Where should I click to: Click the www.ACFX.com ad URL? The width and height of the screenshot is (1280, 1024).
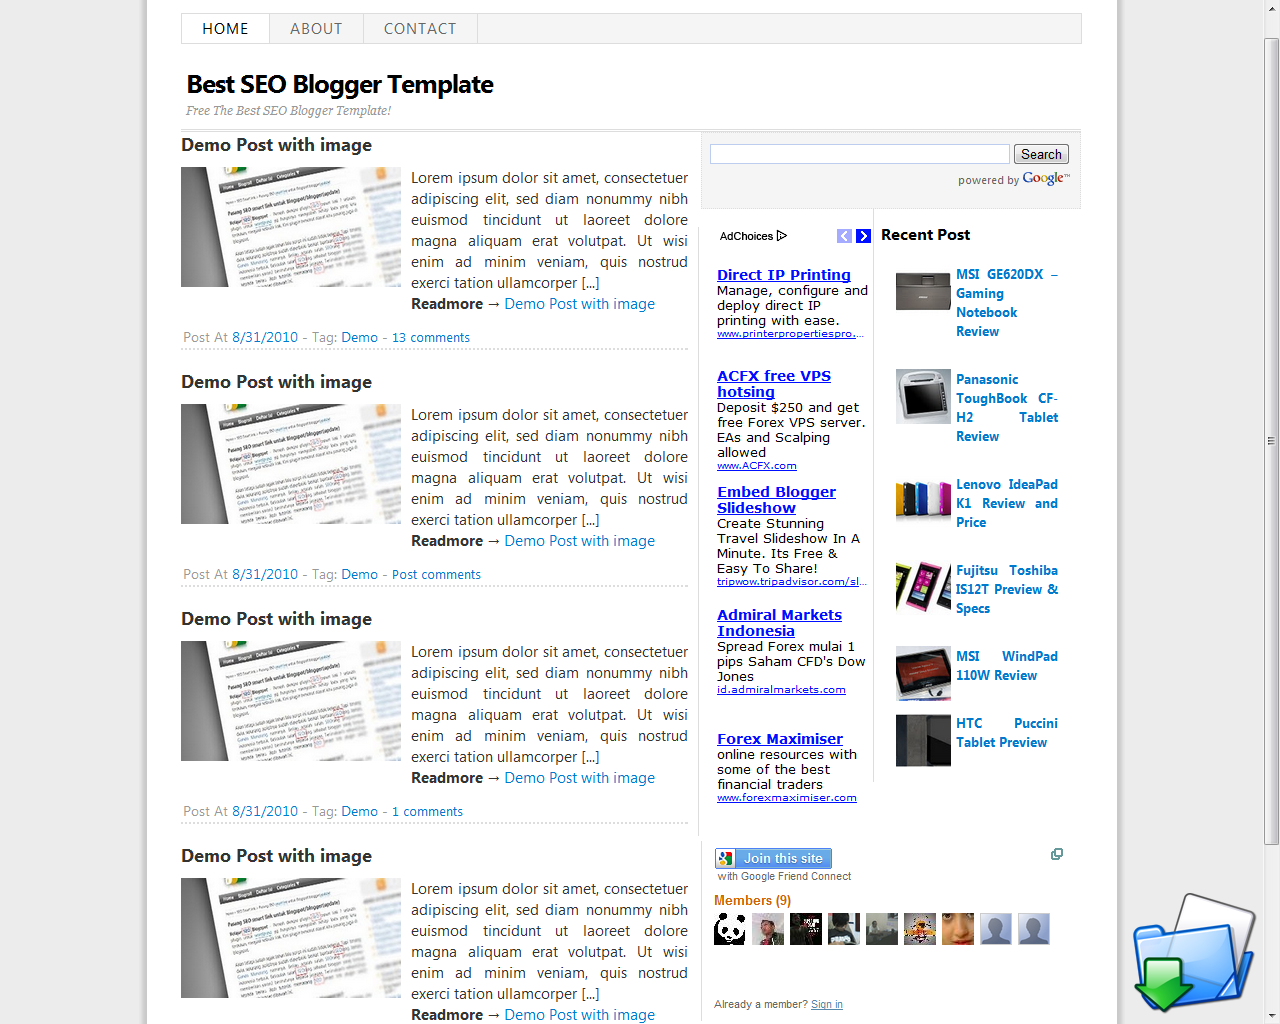(x=757, y=466)
